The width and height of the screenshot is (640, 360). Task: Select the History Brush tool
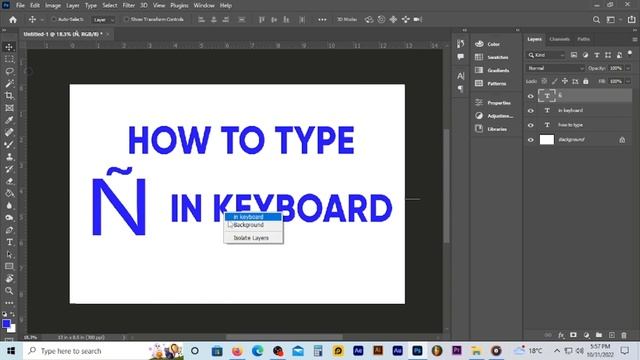coord(9,169)
